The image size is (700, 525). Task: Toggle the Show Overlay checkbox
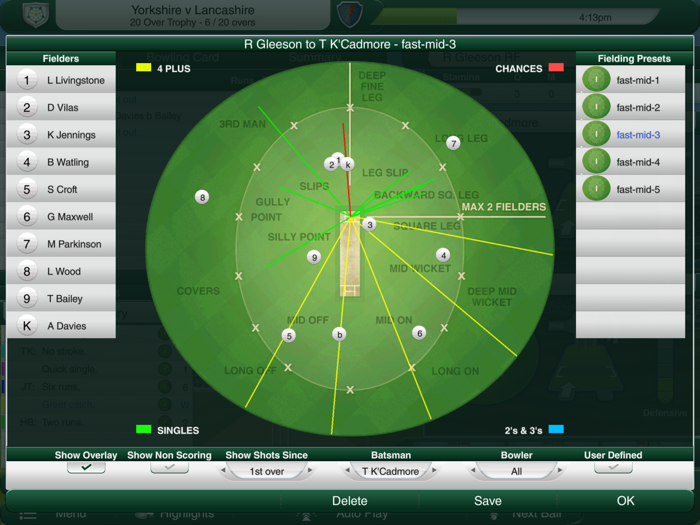coord(86,467)
